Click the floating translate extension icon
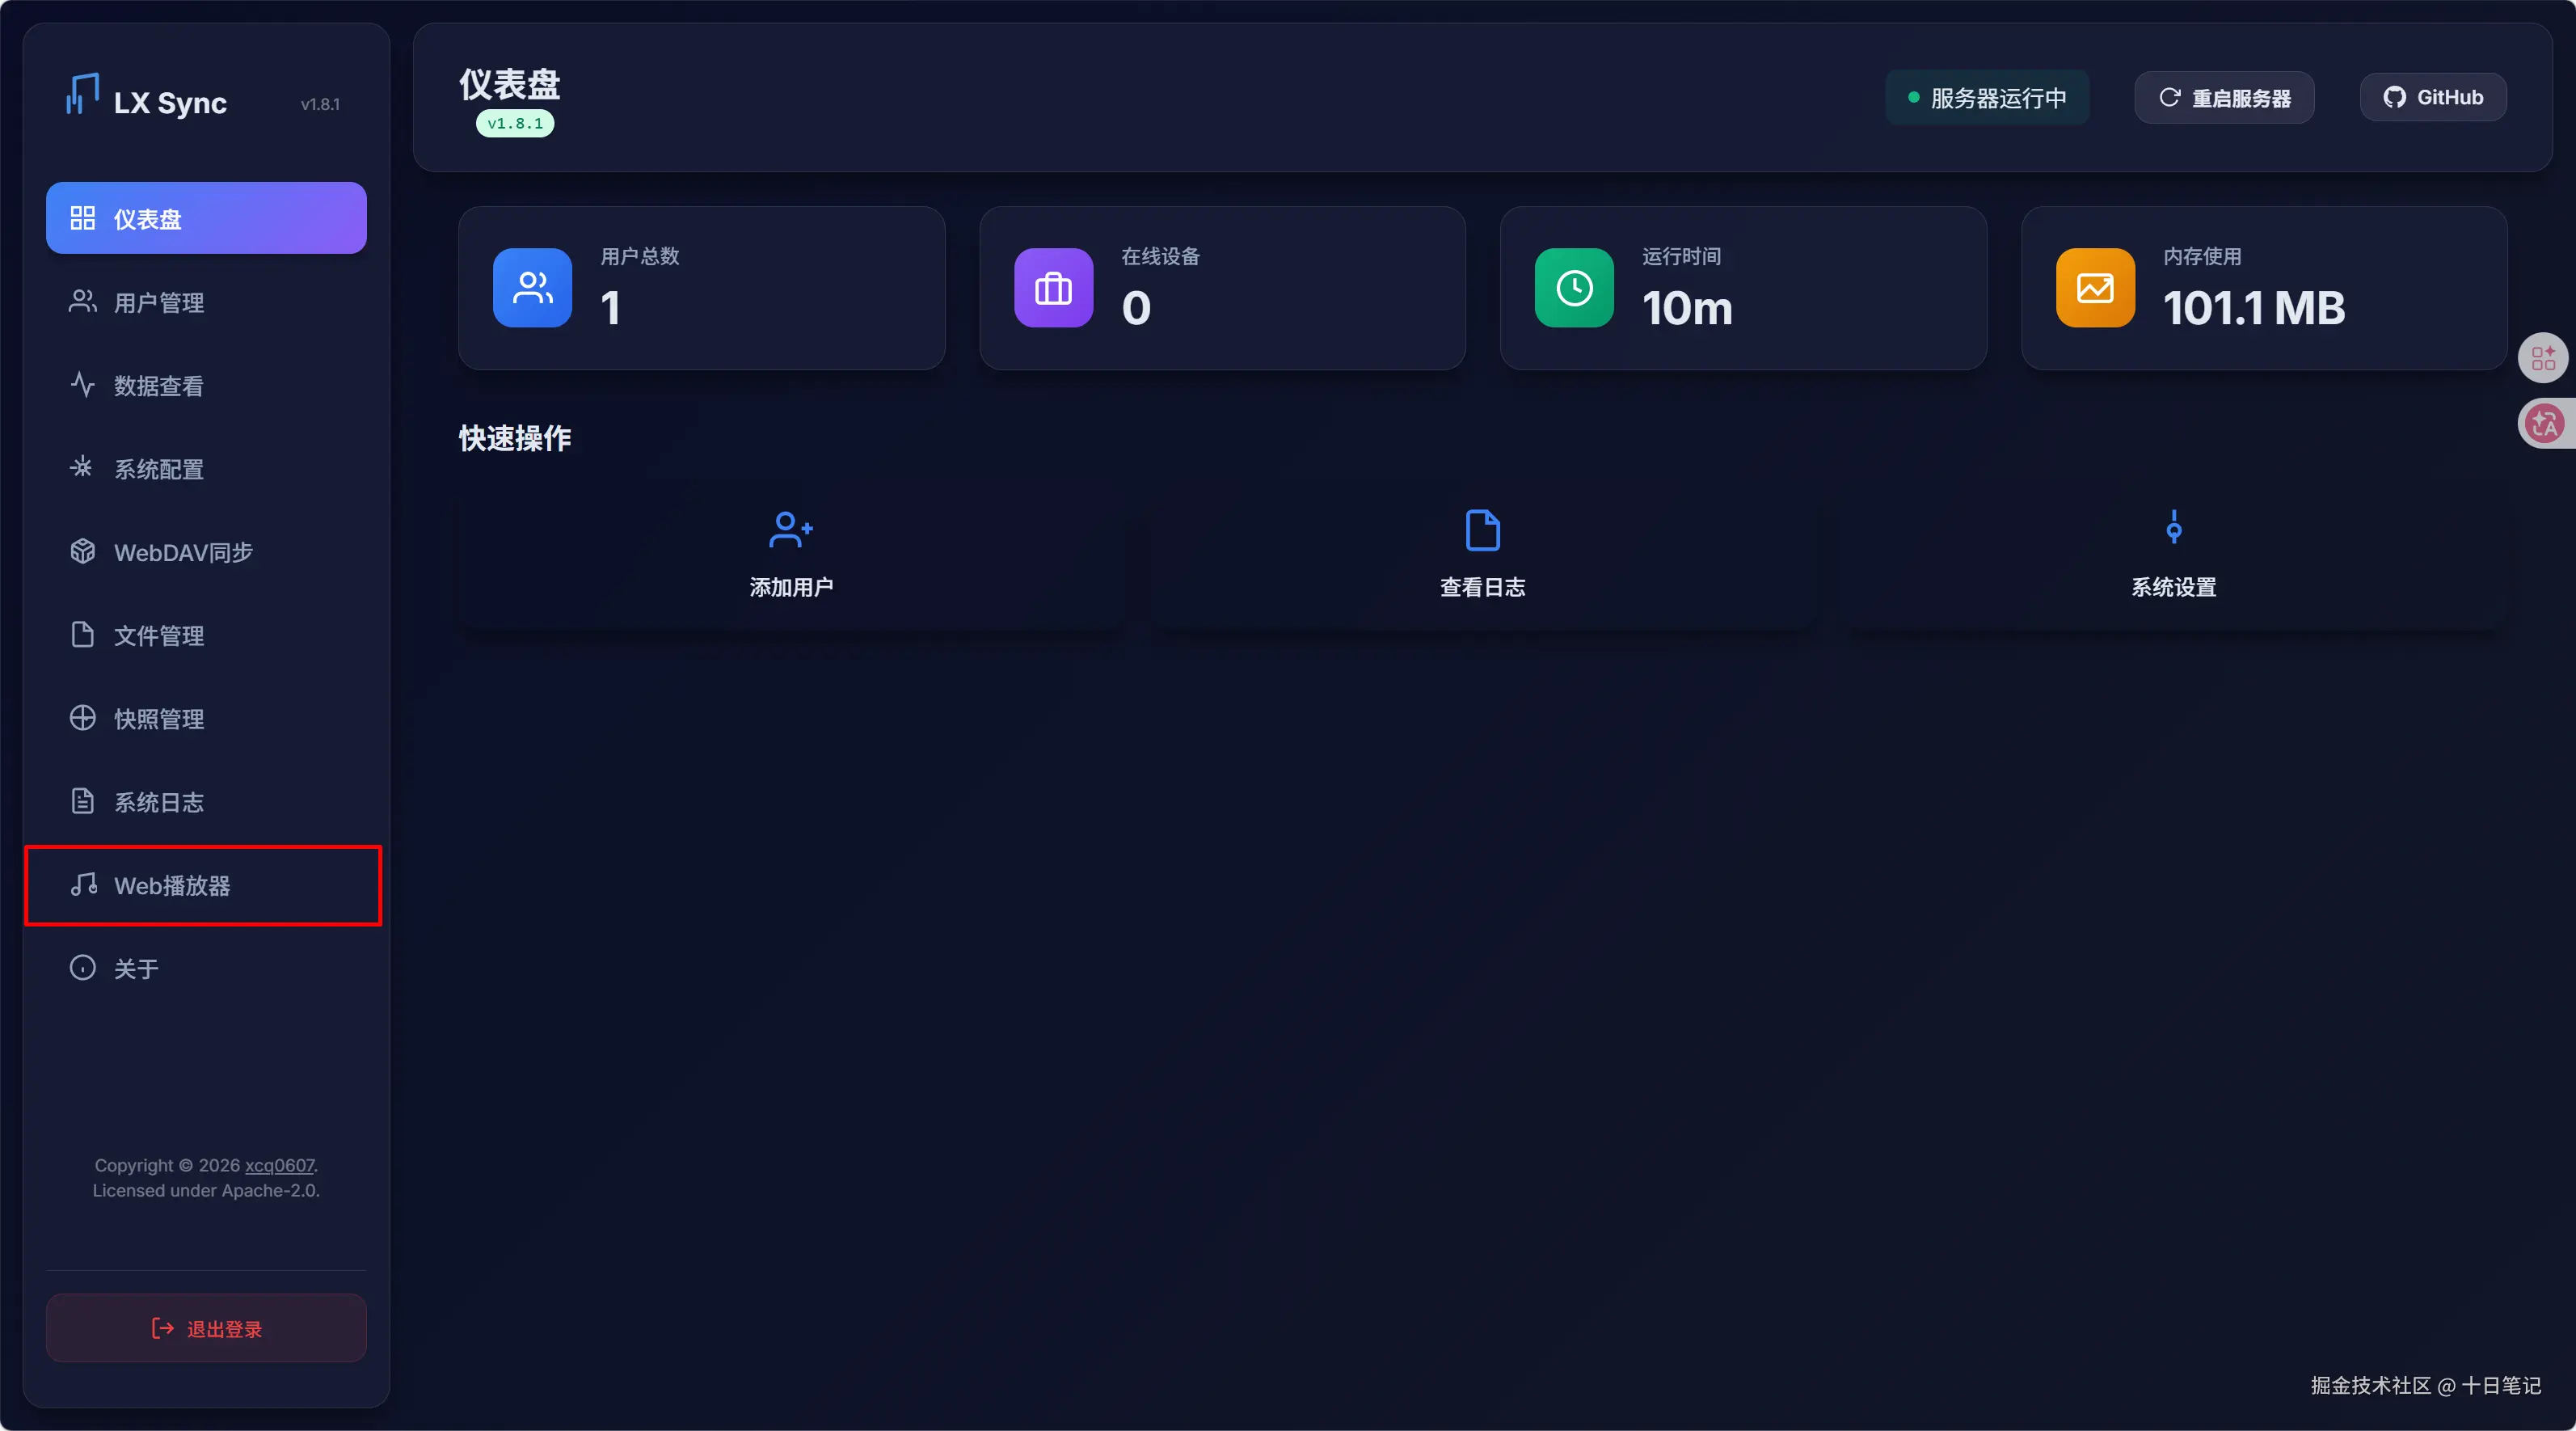Viewport: 2576px width, 1431px height. point(2545,424)
